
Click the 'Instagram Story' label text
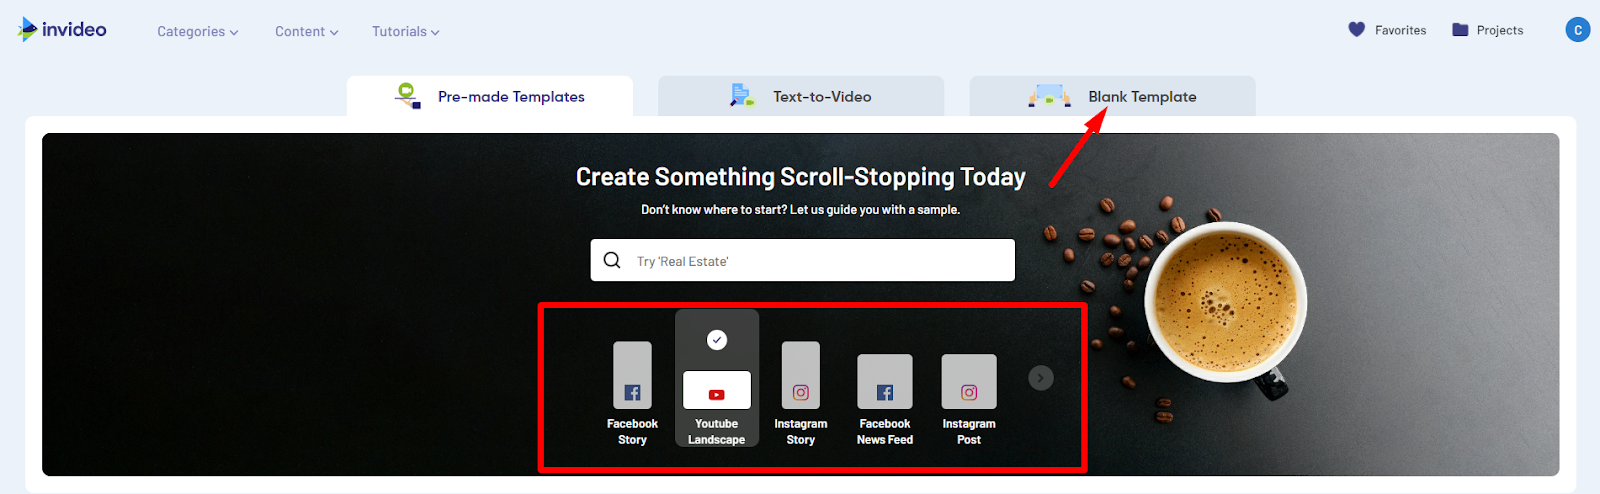point(800,432)
